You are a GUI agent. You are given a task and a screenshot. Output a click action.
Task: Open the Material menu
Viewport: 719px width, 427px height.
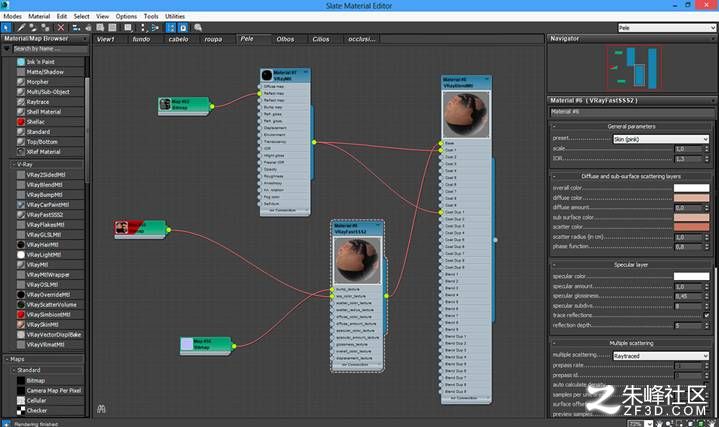pyautogui.click(x=39, y=16)
